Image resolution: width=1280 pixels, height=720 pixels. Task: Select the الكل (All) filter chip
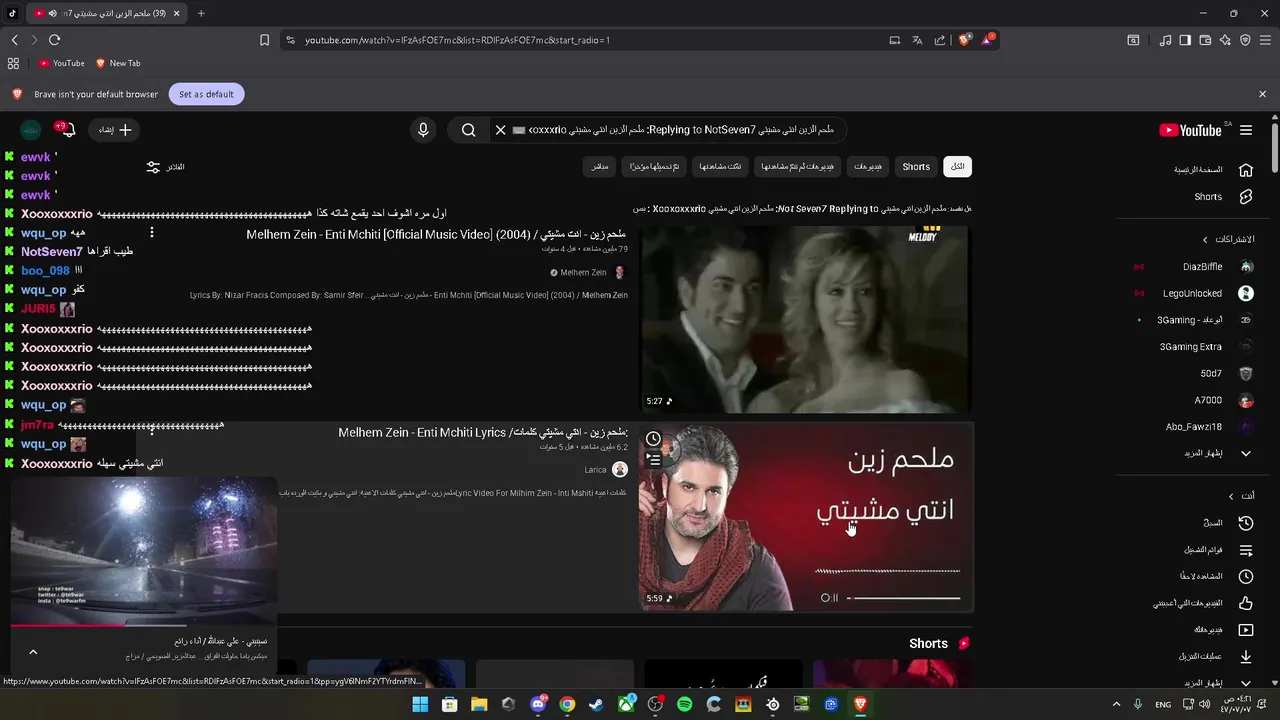(958, 167)
